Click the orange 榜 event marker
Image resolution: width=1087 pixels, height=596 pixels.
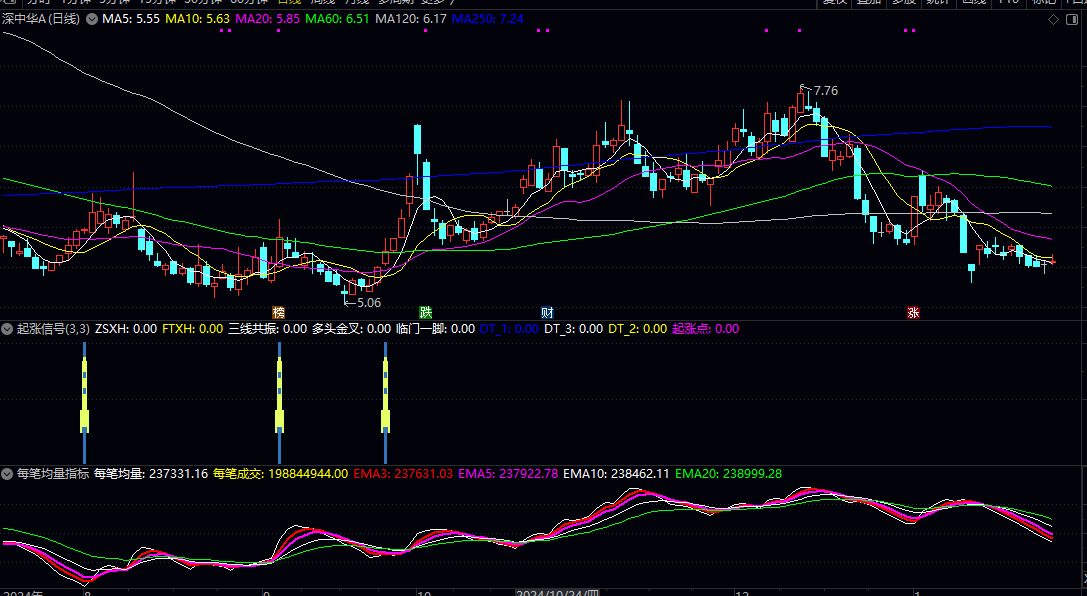(278, 312)
